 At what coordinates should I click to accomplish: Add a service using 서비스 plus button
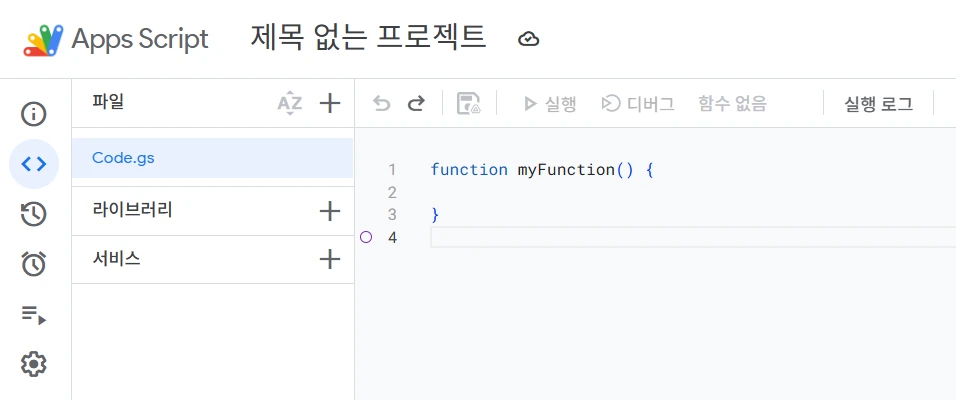[329, 260]
